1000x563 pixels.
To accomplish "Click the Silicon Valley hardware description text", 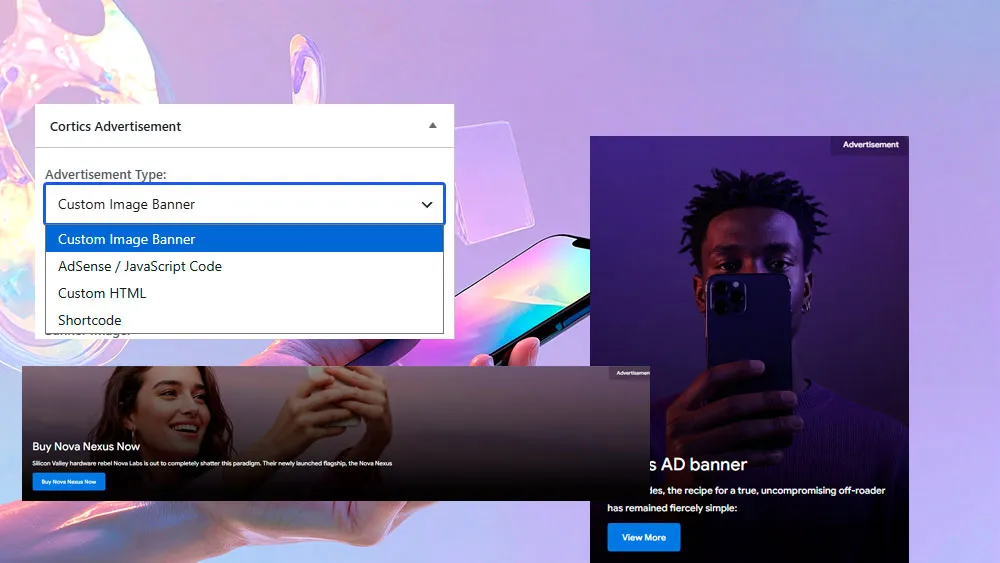I will (x=212, y=464).
